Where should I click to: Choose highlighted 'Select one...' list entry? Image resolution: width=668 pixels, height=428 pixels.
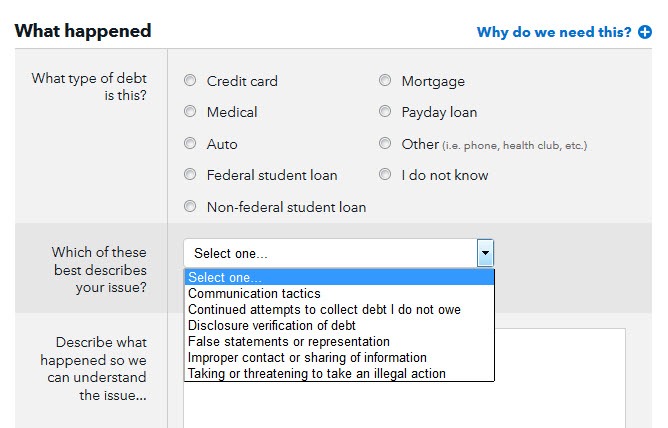(338, 278)
